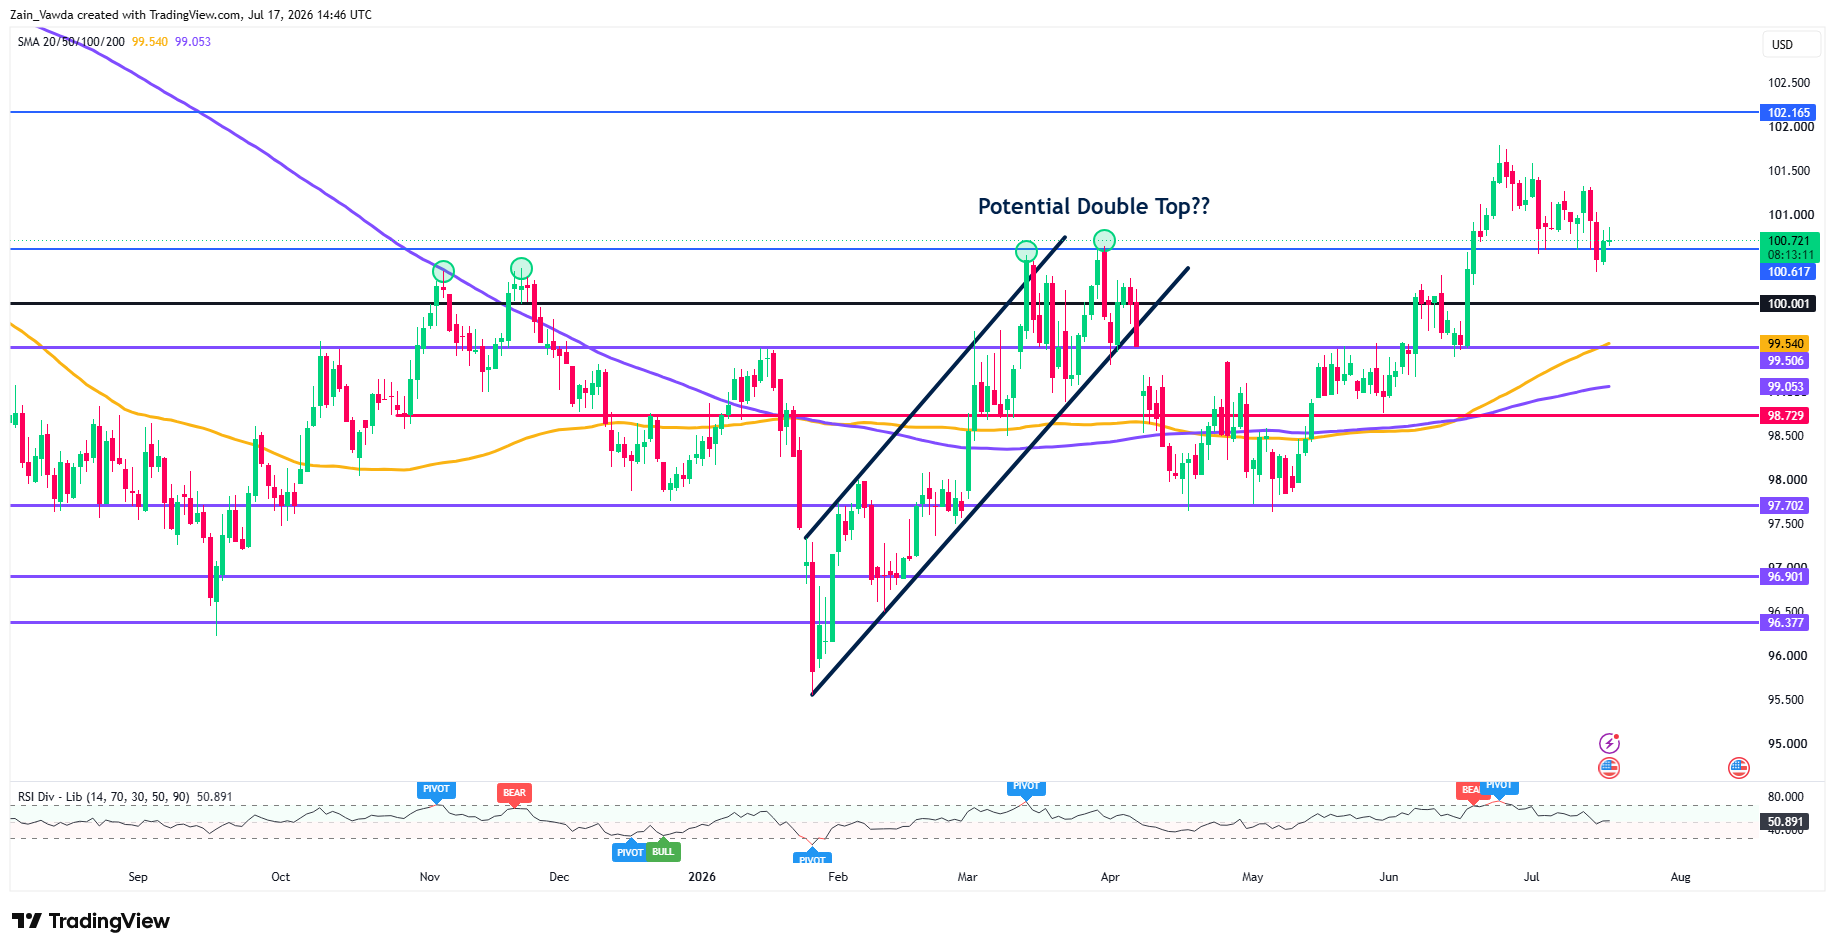Click the PIVOT tag above March in the RSI pane
The image size is (1835, 951).
click(1026, 787)
